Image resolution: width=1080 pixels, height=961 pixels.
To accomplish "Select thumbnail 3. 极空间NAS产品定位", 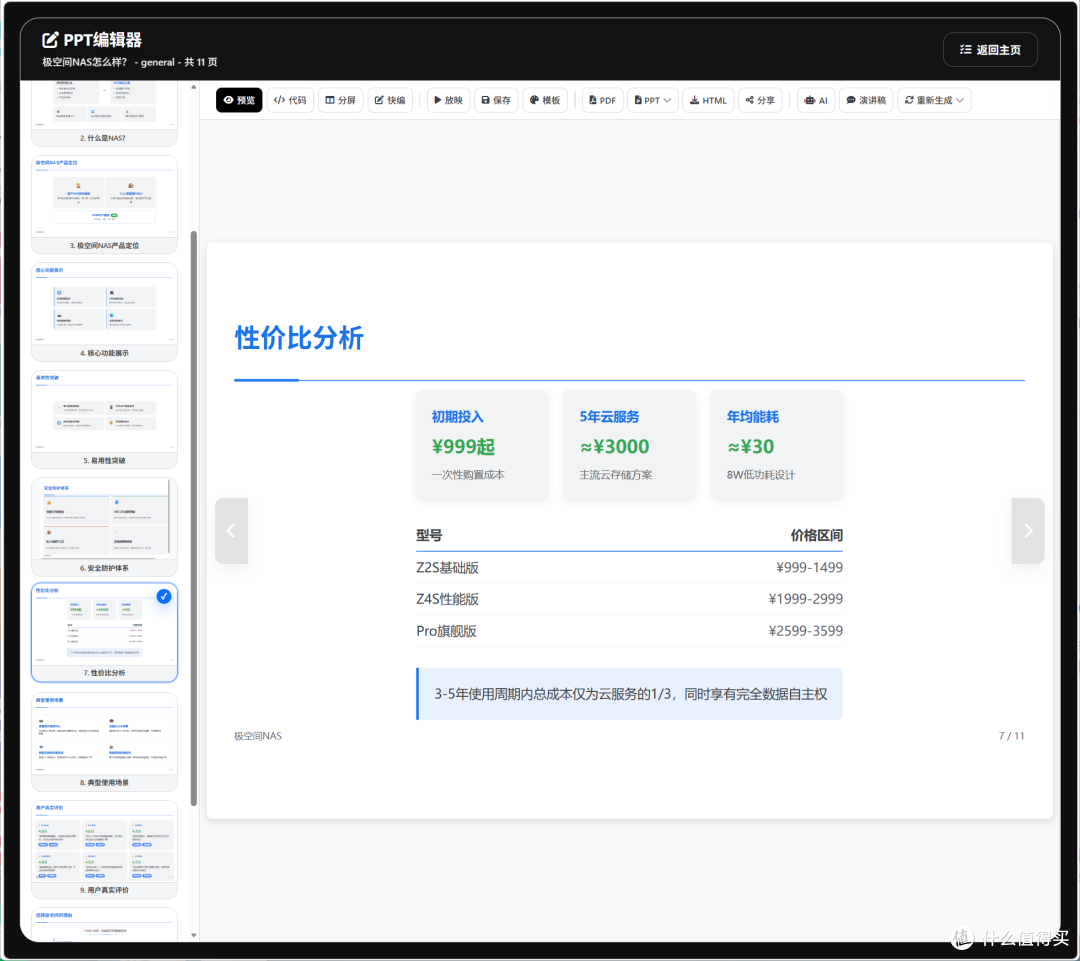I will tap(104, 204).
